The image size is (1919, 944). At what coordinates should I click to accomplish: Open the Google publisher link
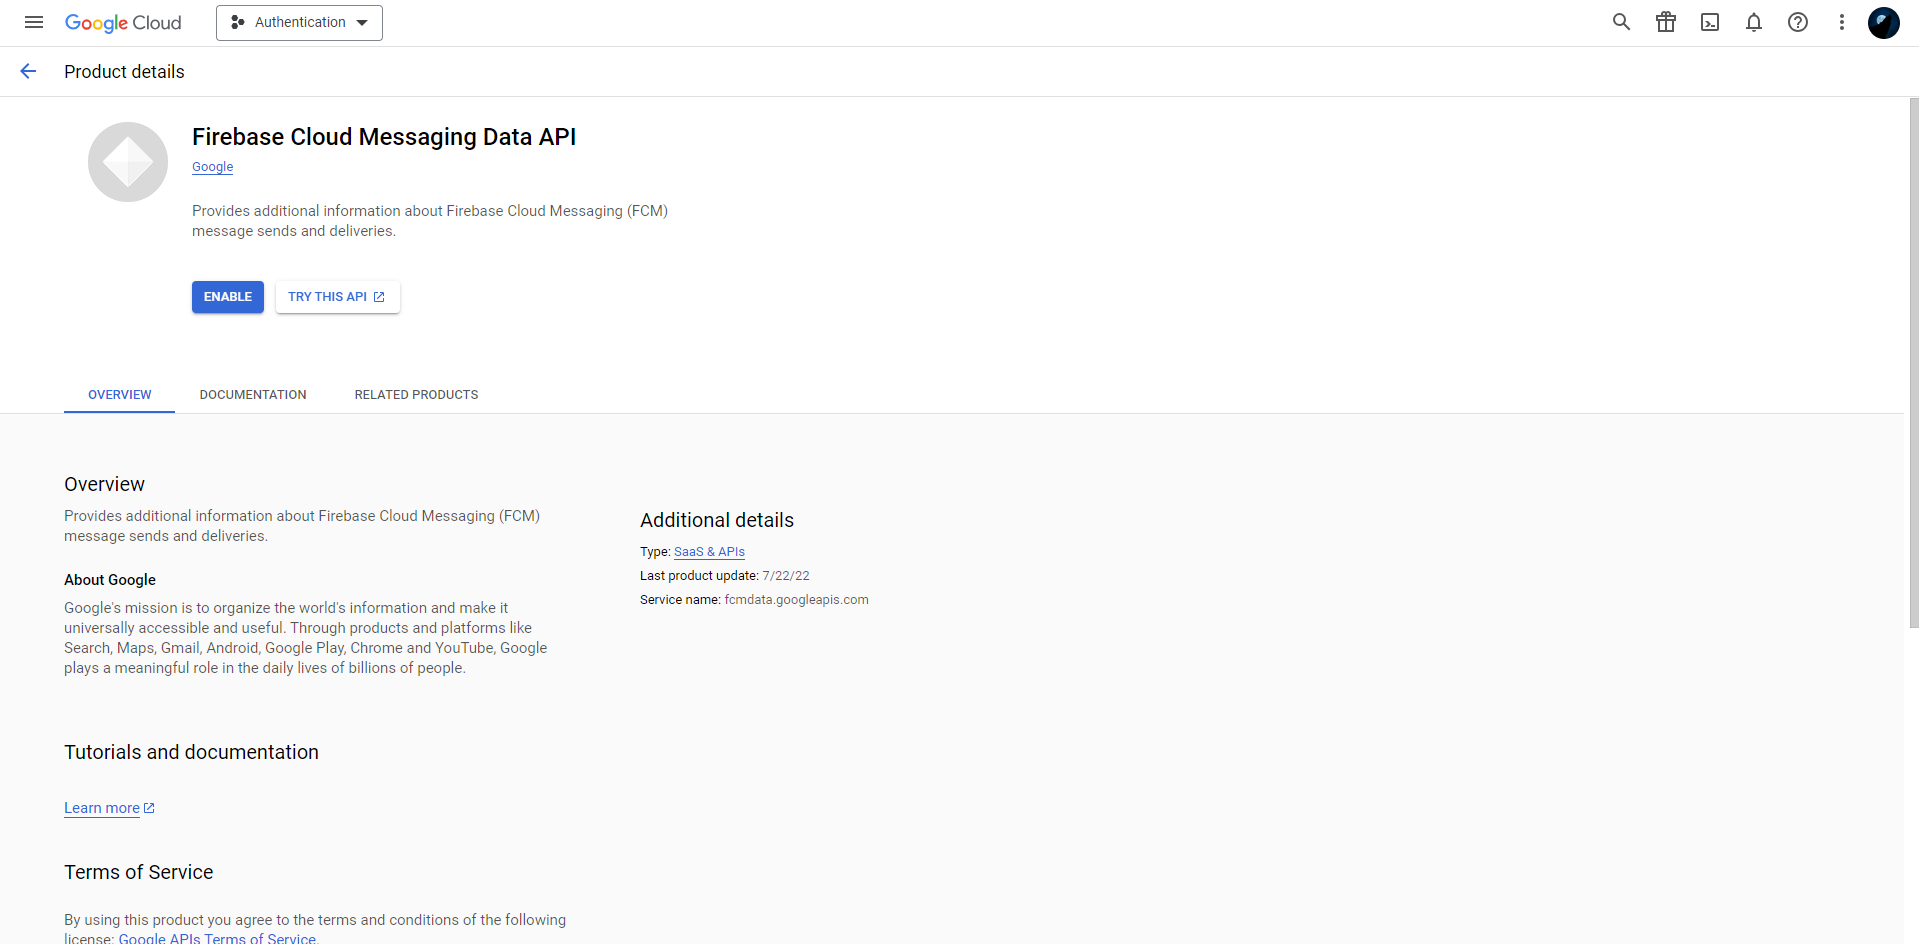pos(212,167)
